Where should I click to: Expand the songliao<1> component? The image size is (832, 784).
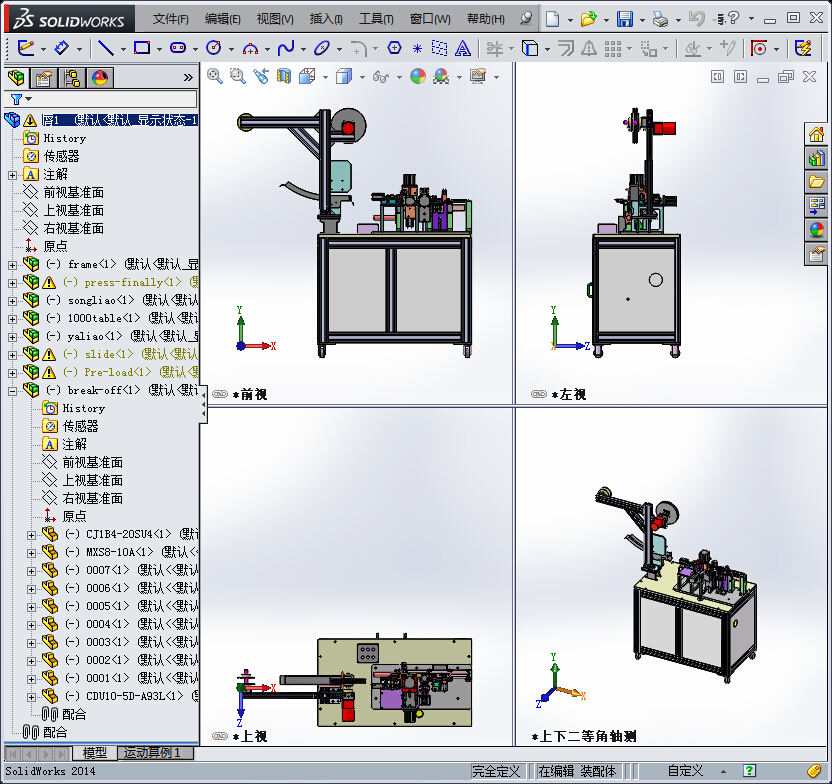click(12, 301)
